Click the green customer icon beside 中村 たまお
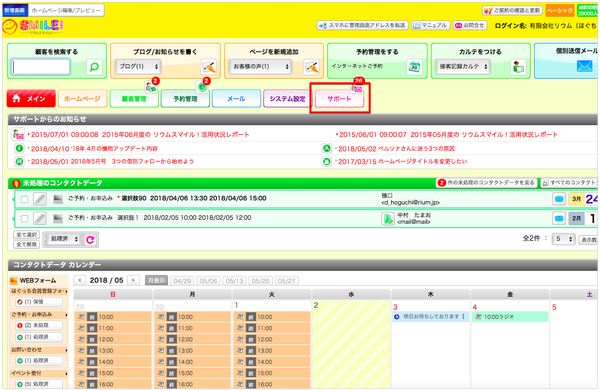The image size is (600, 391). [388, 218]
